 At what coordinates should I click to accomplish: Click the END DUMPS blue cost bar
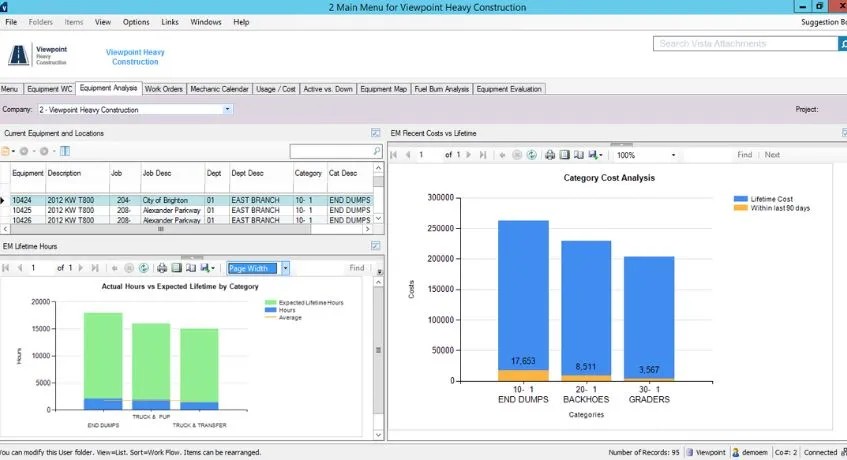pos(523,295)
